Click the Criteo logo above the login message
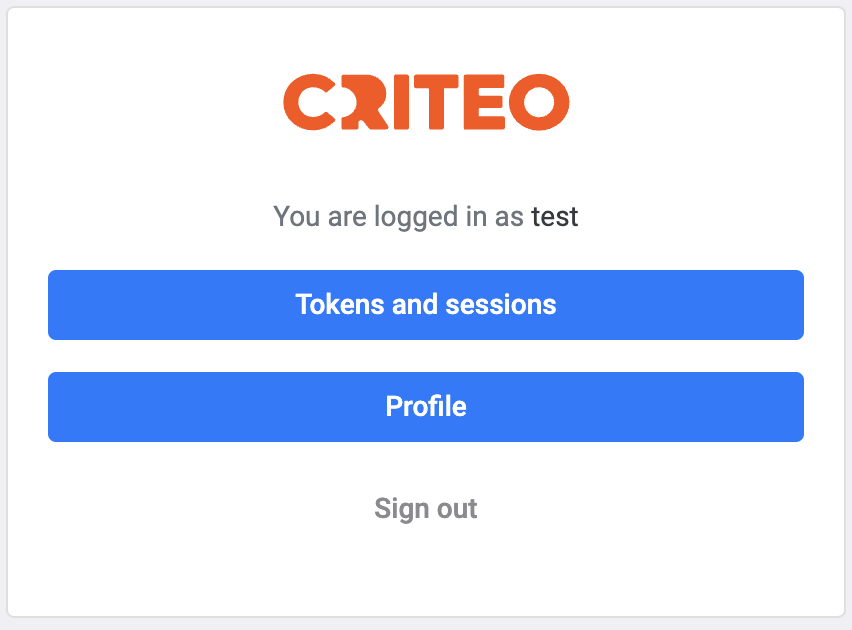The width and height of the screenshot is (852, 630). tap(426, 102)
